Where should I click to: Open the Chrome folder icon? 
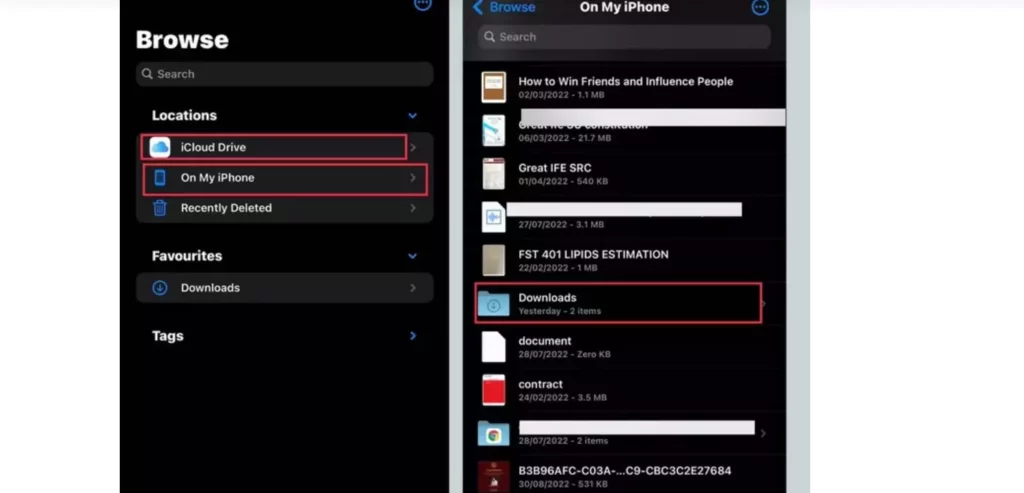(494, 434)
